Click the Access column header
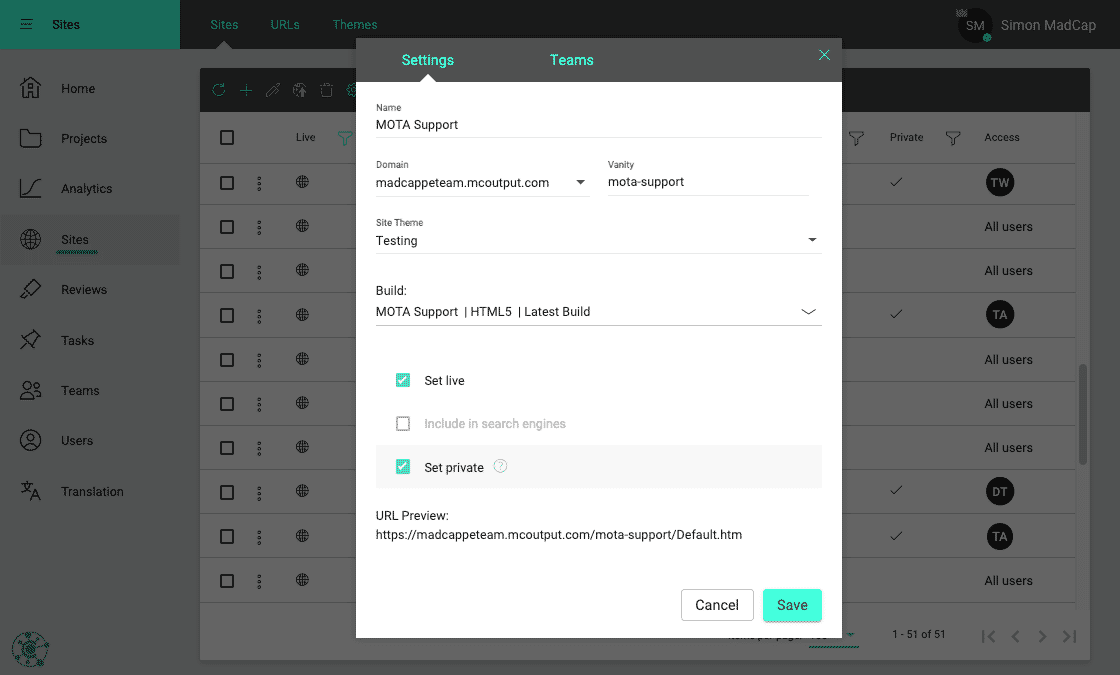 pos(1001,137)
